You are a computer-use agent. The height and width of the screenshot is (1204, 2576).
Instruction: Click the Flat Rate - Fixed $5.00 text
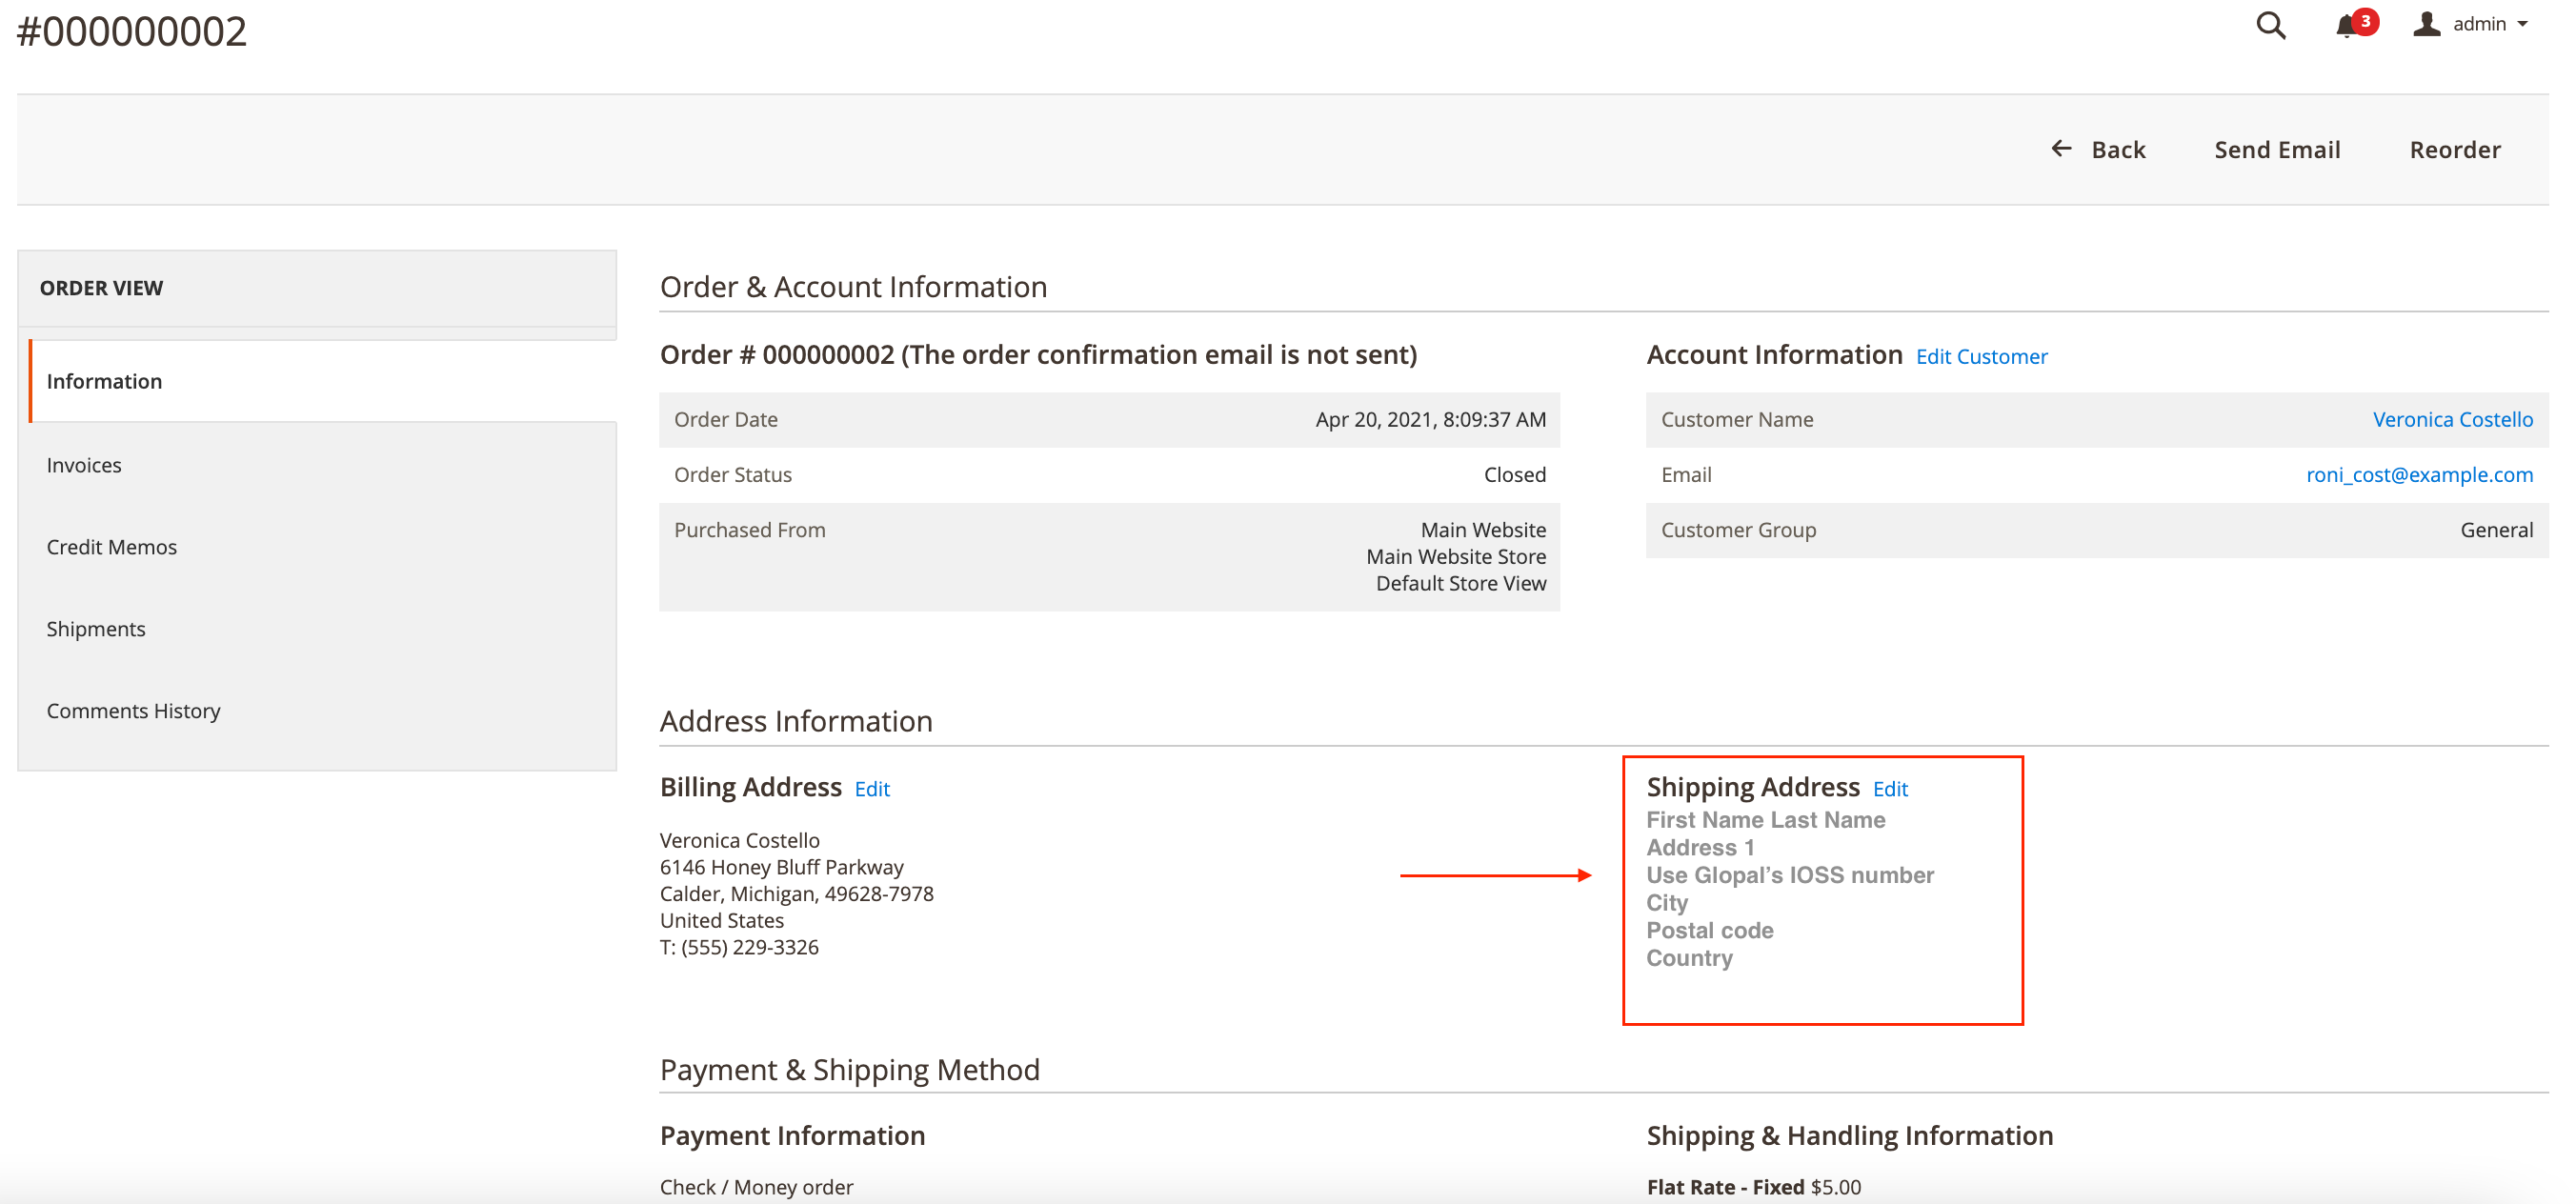click(1753, 1188)
